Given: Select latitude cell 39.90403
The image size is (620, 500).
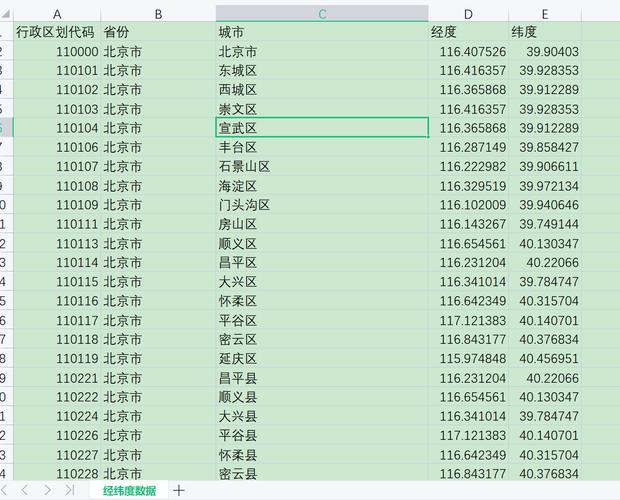Looking at the screenshot, I should (x=545, y=51).
